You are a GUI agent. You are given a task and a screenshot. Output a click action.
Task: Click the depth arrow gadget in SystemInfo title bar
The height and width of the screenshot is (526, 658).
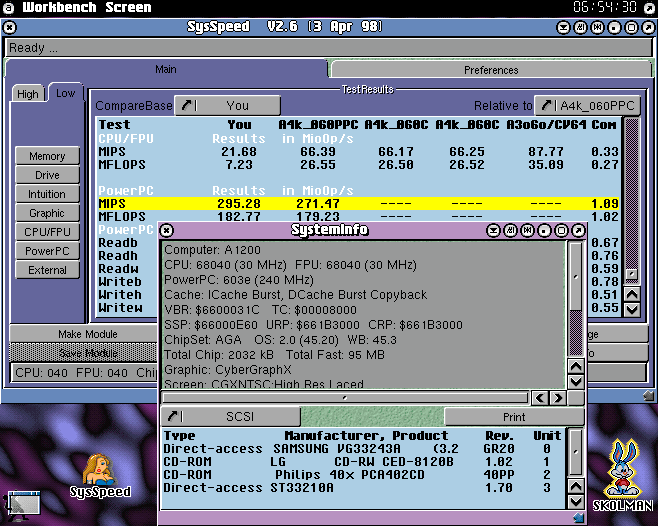[578, 230]
